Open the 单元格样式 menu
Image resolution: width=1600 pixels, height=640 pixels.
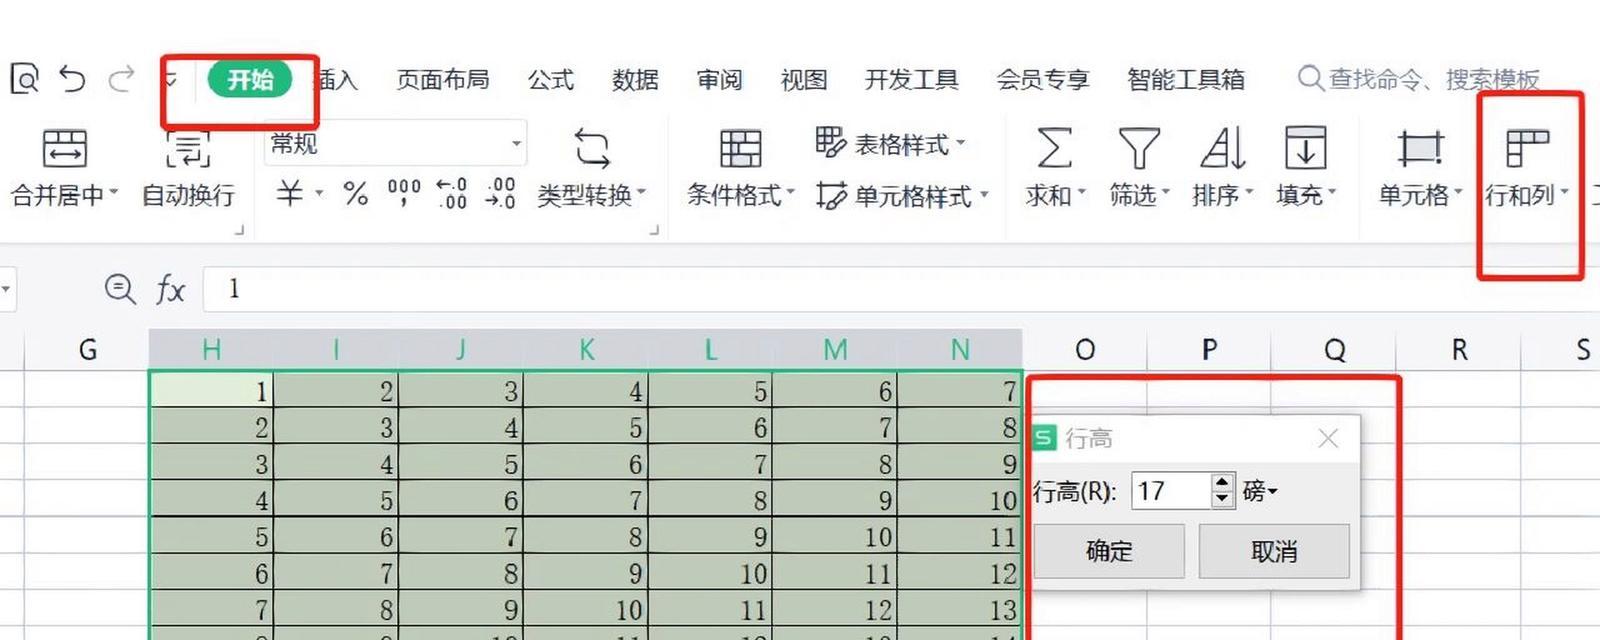click(901, 195)
